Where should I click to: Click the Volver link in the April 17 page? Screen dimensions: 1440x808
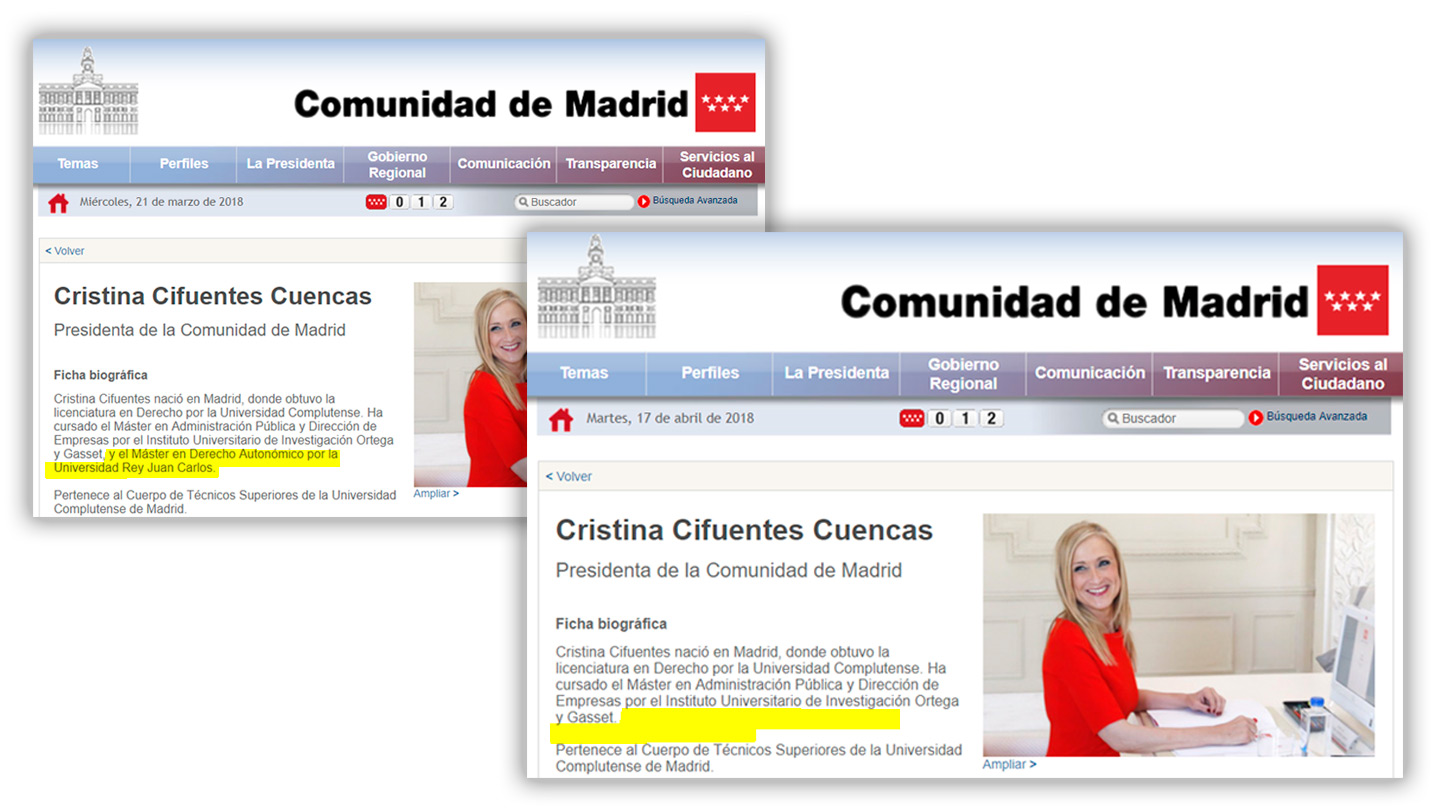569,477
